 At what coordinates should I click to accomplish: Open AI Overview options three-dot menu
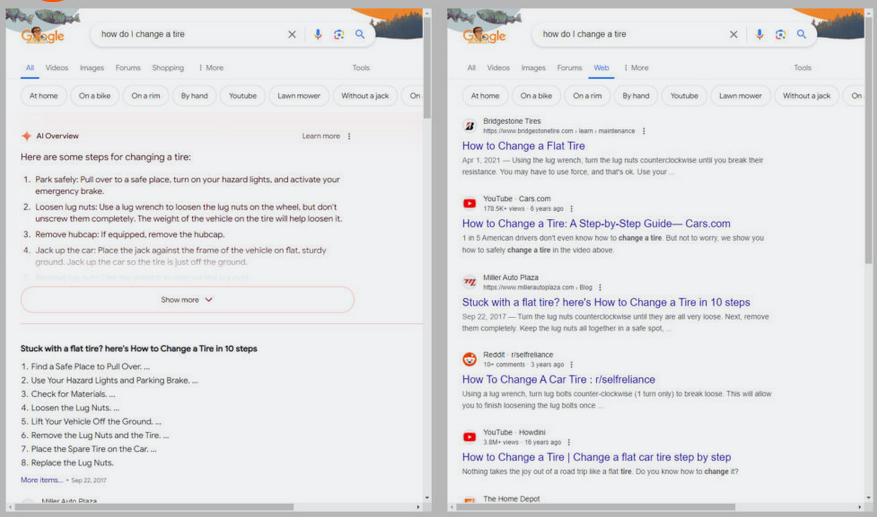point(349,136)
